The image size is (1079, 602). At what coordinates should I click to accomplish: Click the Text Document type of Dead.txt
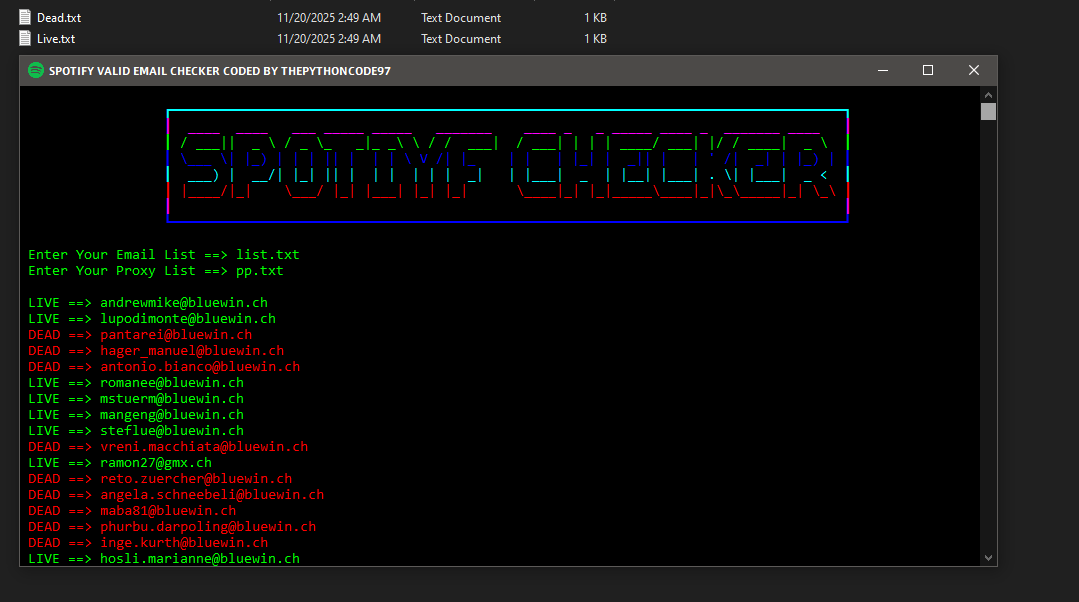[x=461, y=18]
